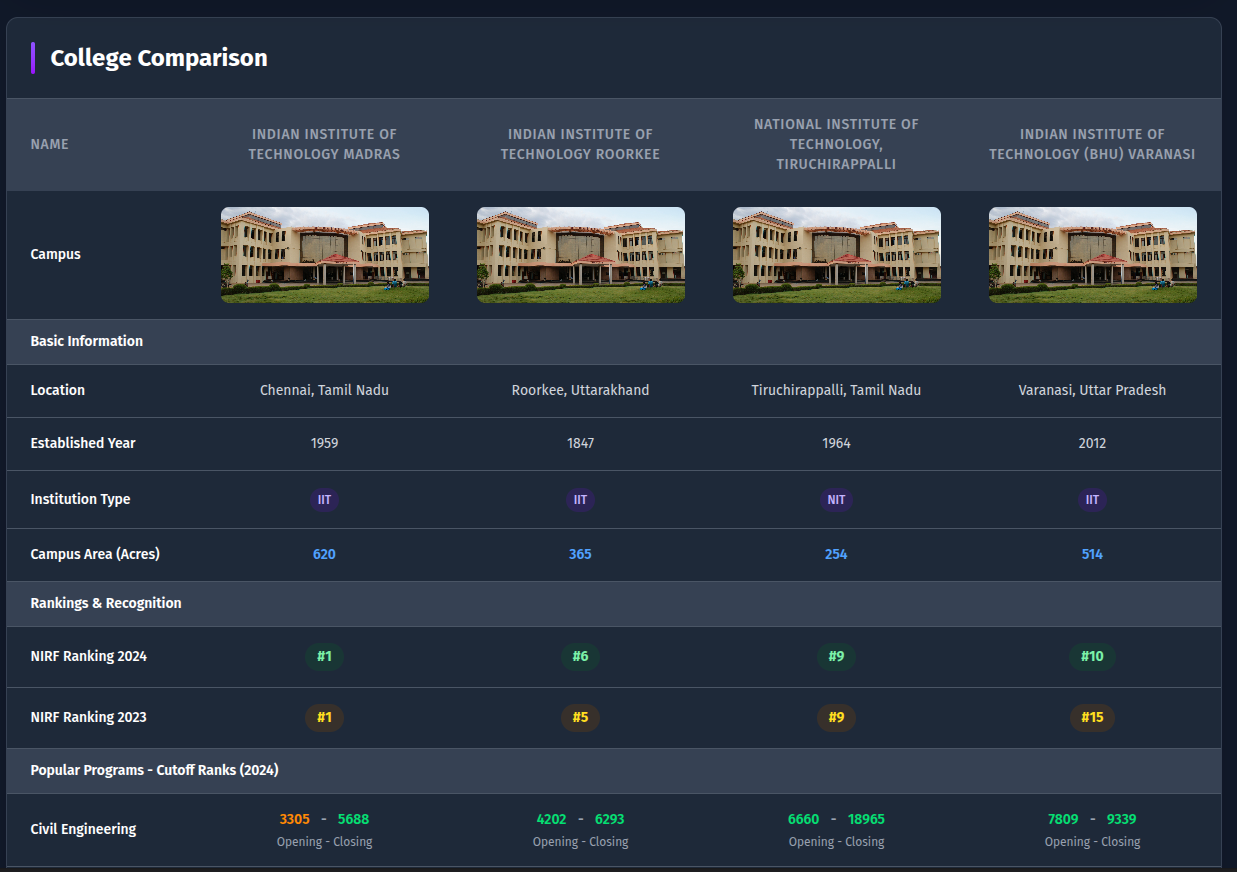View the IIT (BHU) Varanasi campus photo
Viewport: 1237px width, 872px height.
pyautogui.click(x=1093, y=255)
